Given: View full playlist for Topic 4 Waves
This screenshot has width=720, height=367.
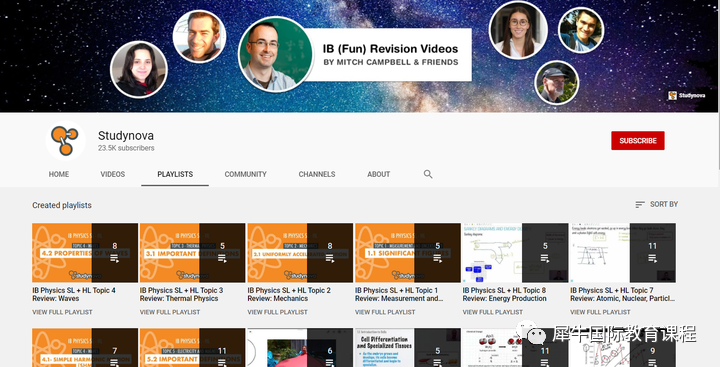Looking at the screenshot, I should tap(62, 312).
